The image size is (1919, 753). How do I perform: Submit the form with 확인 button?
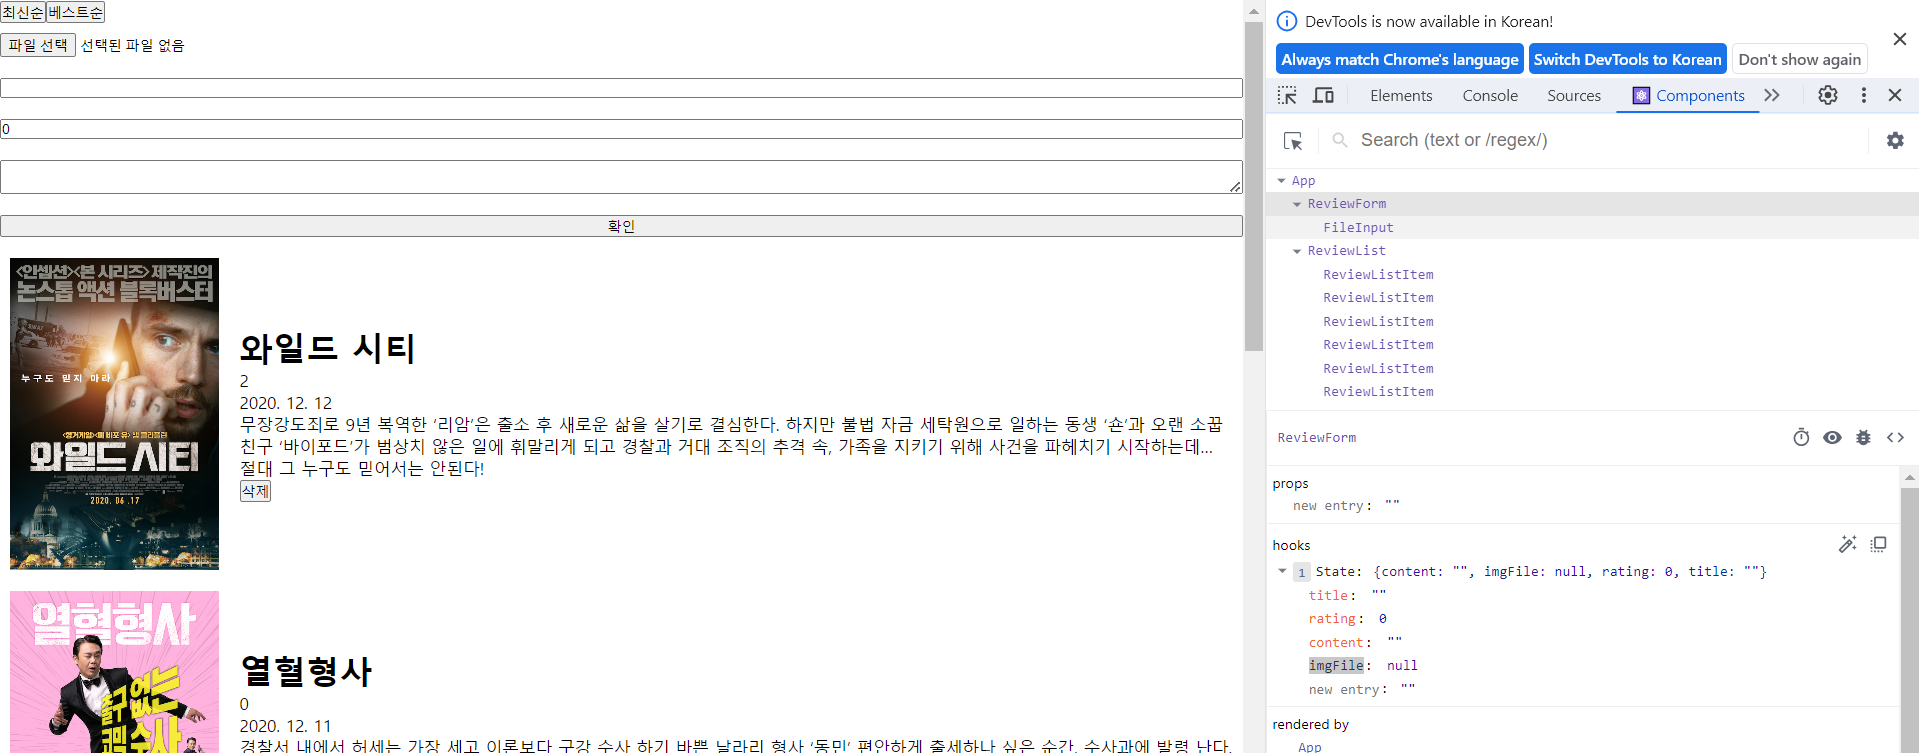click(x=621, y=226)
